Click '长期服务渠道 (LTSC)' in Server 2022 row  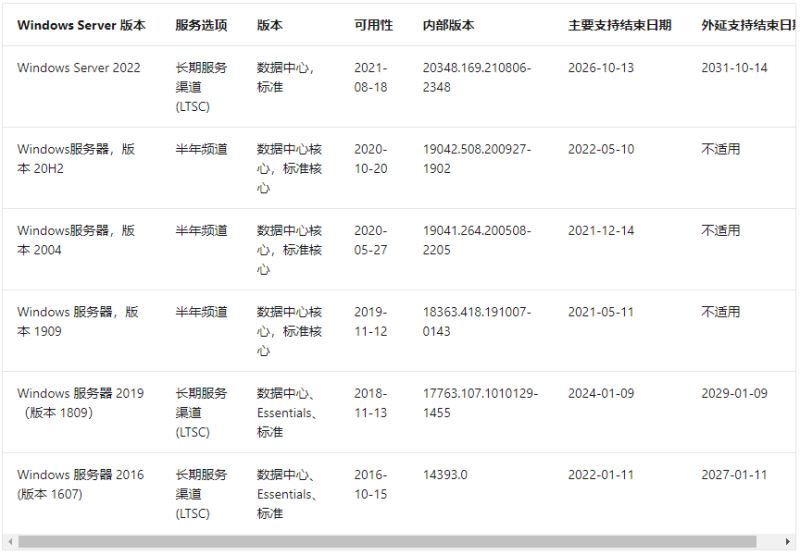tap(201, 87)
